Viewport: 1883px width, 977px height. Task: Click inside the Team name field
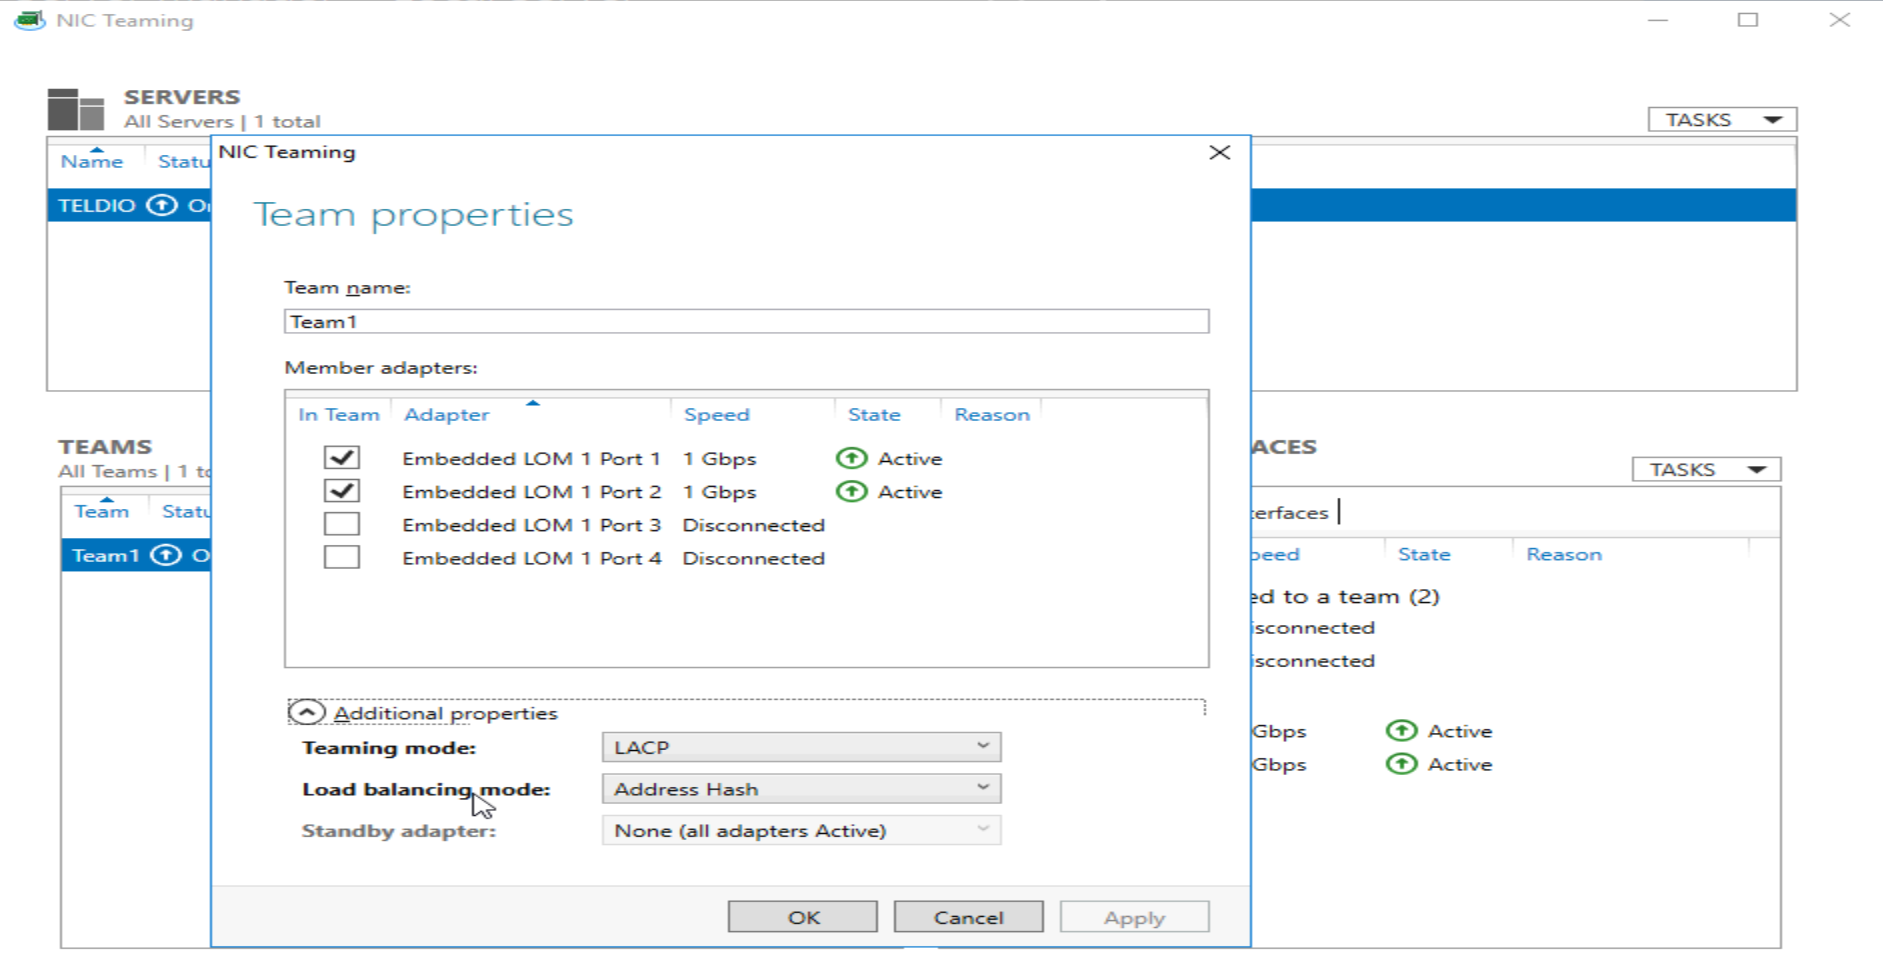coord(745,321)
